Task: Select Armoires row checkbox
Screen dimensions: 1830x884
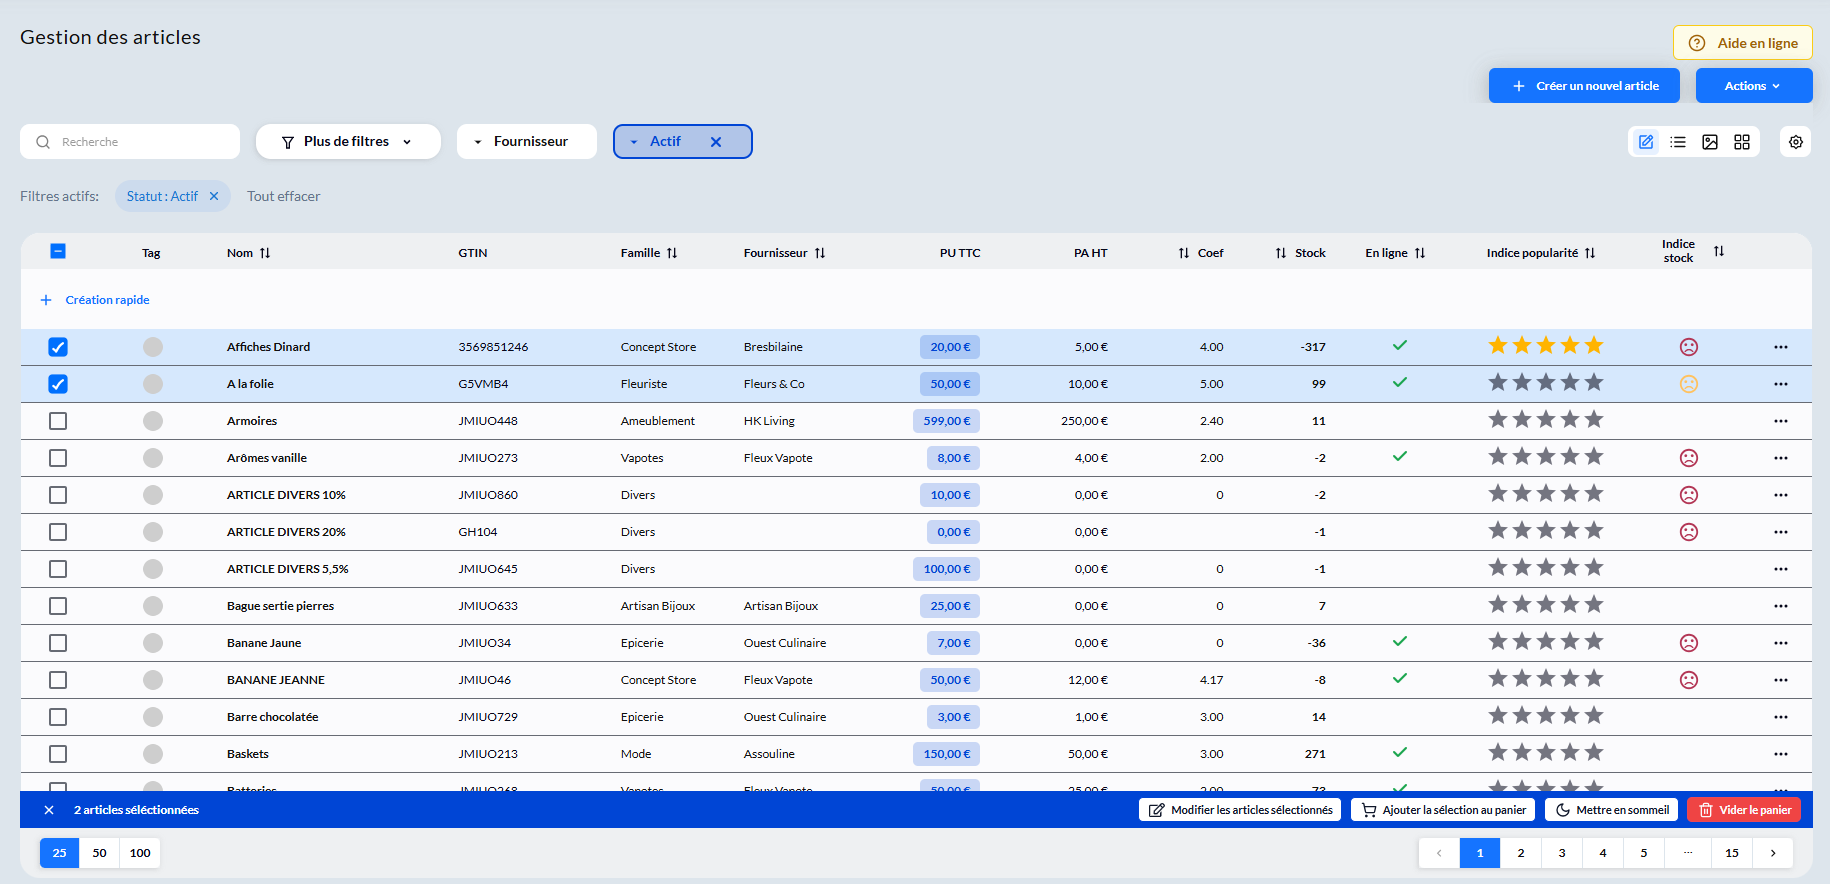Action: 58,421
